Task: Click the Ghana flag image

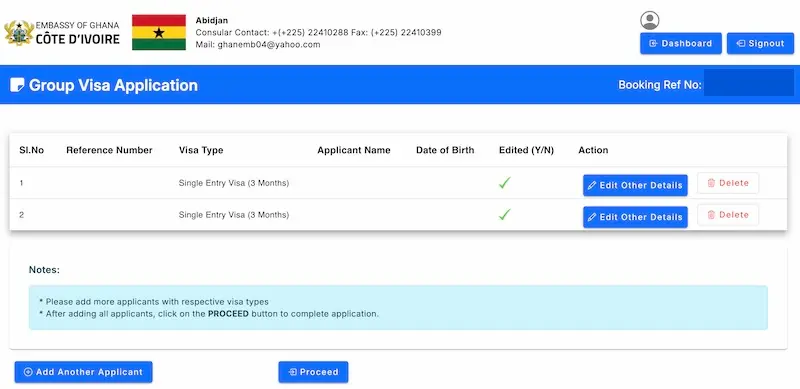Action: (x=159, y=32)
